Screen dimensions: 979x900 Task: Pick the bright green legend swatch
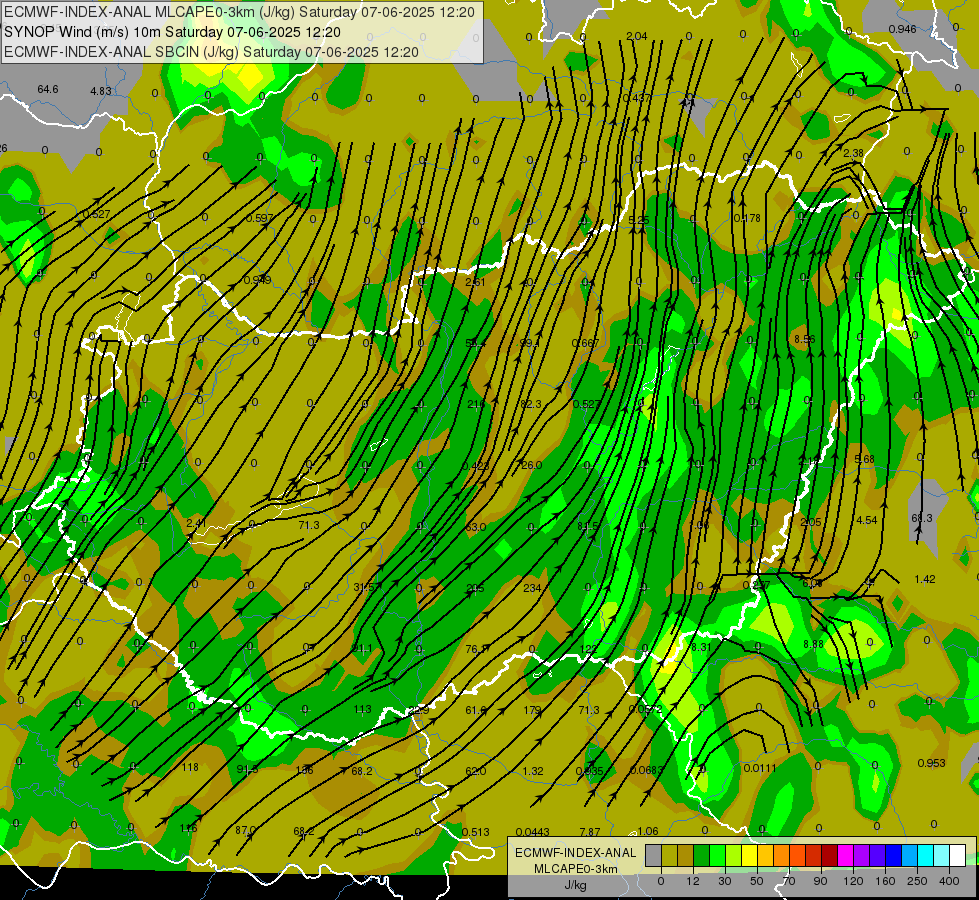pyautogui.click(x=718, y=855)
